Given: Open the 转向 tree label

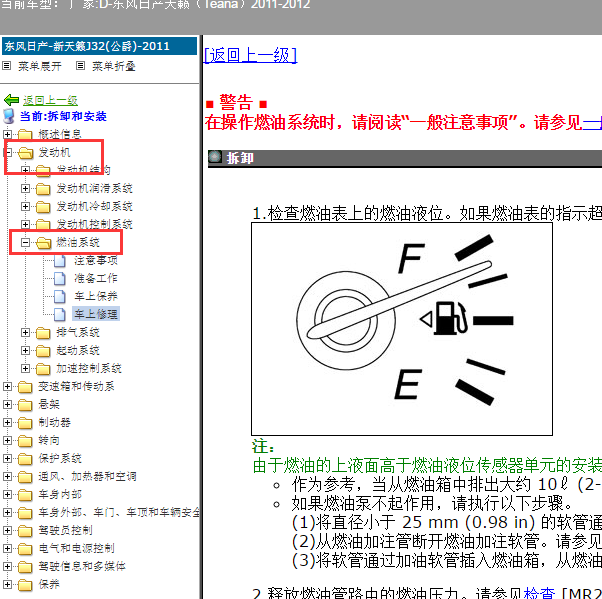Looking at the screenshot, I should [49, 440].
